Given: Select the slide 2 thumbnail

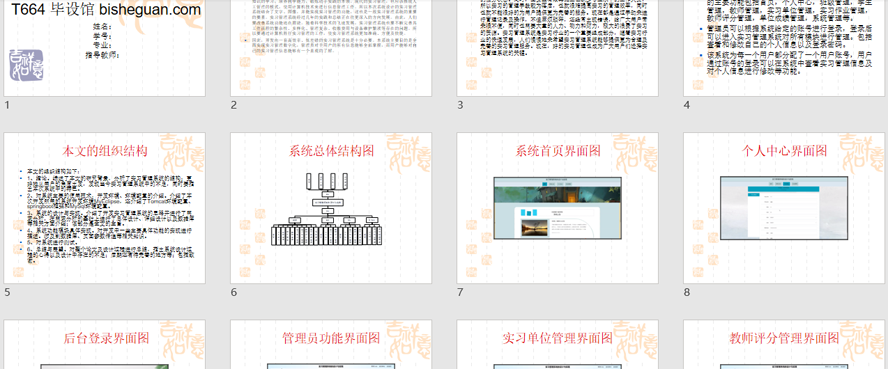Looking at the screenshot, I should click(x=331, y=48).
